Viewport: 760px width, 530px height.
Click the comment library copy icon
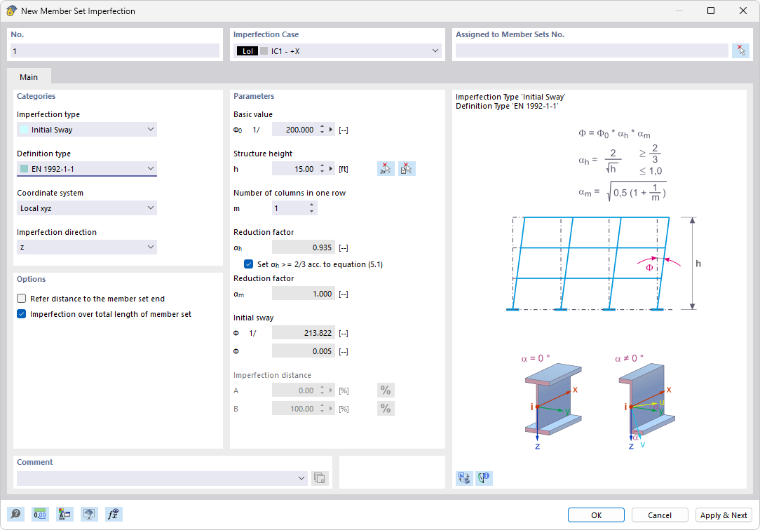coord(319,478)
